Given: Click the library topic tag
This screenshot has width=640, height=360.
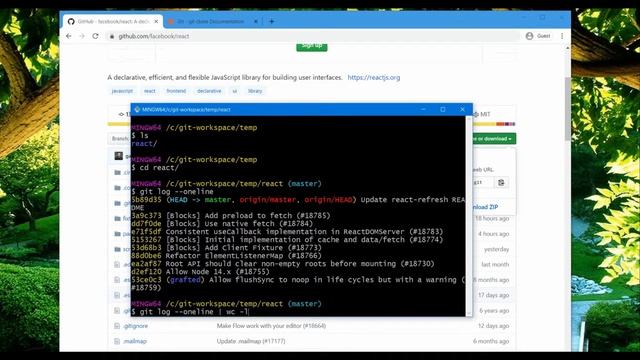Looking at the screenshot, I should pyautogui.click(x=255, y=91).
